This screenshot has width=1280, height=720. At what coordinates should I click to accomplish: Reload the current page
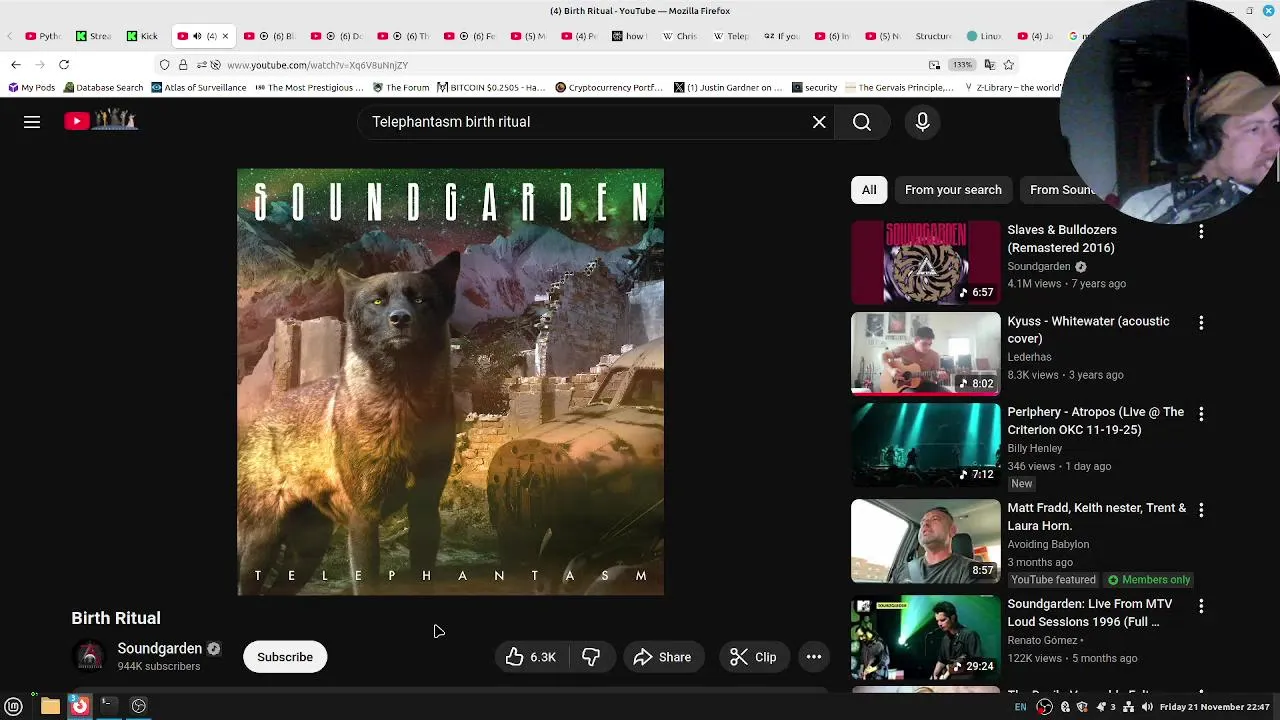coord(64,65)
